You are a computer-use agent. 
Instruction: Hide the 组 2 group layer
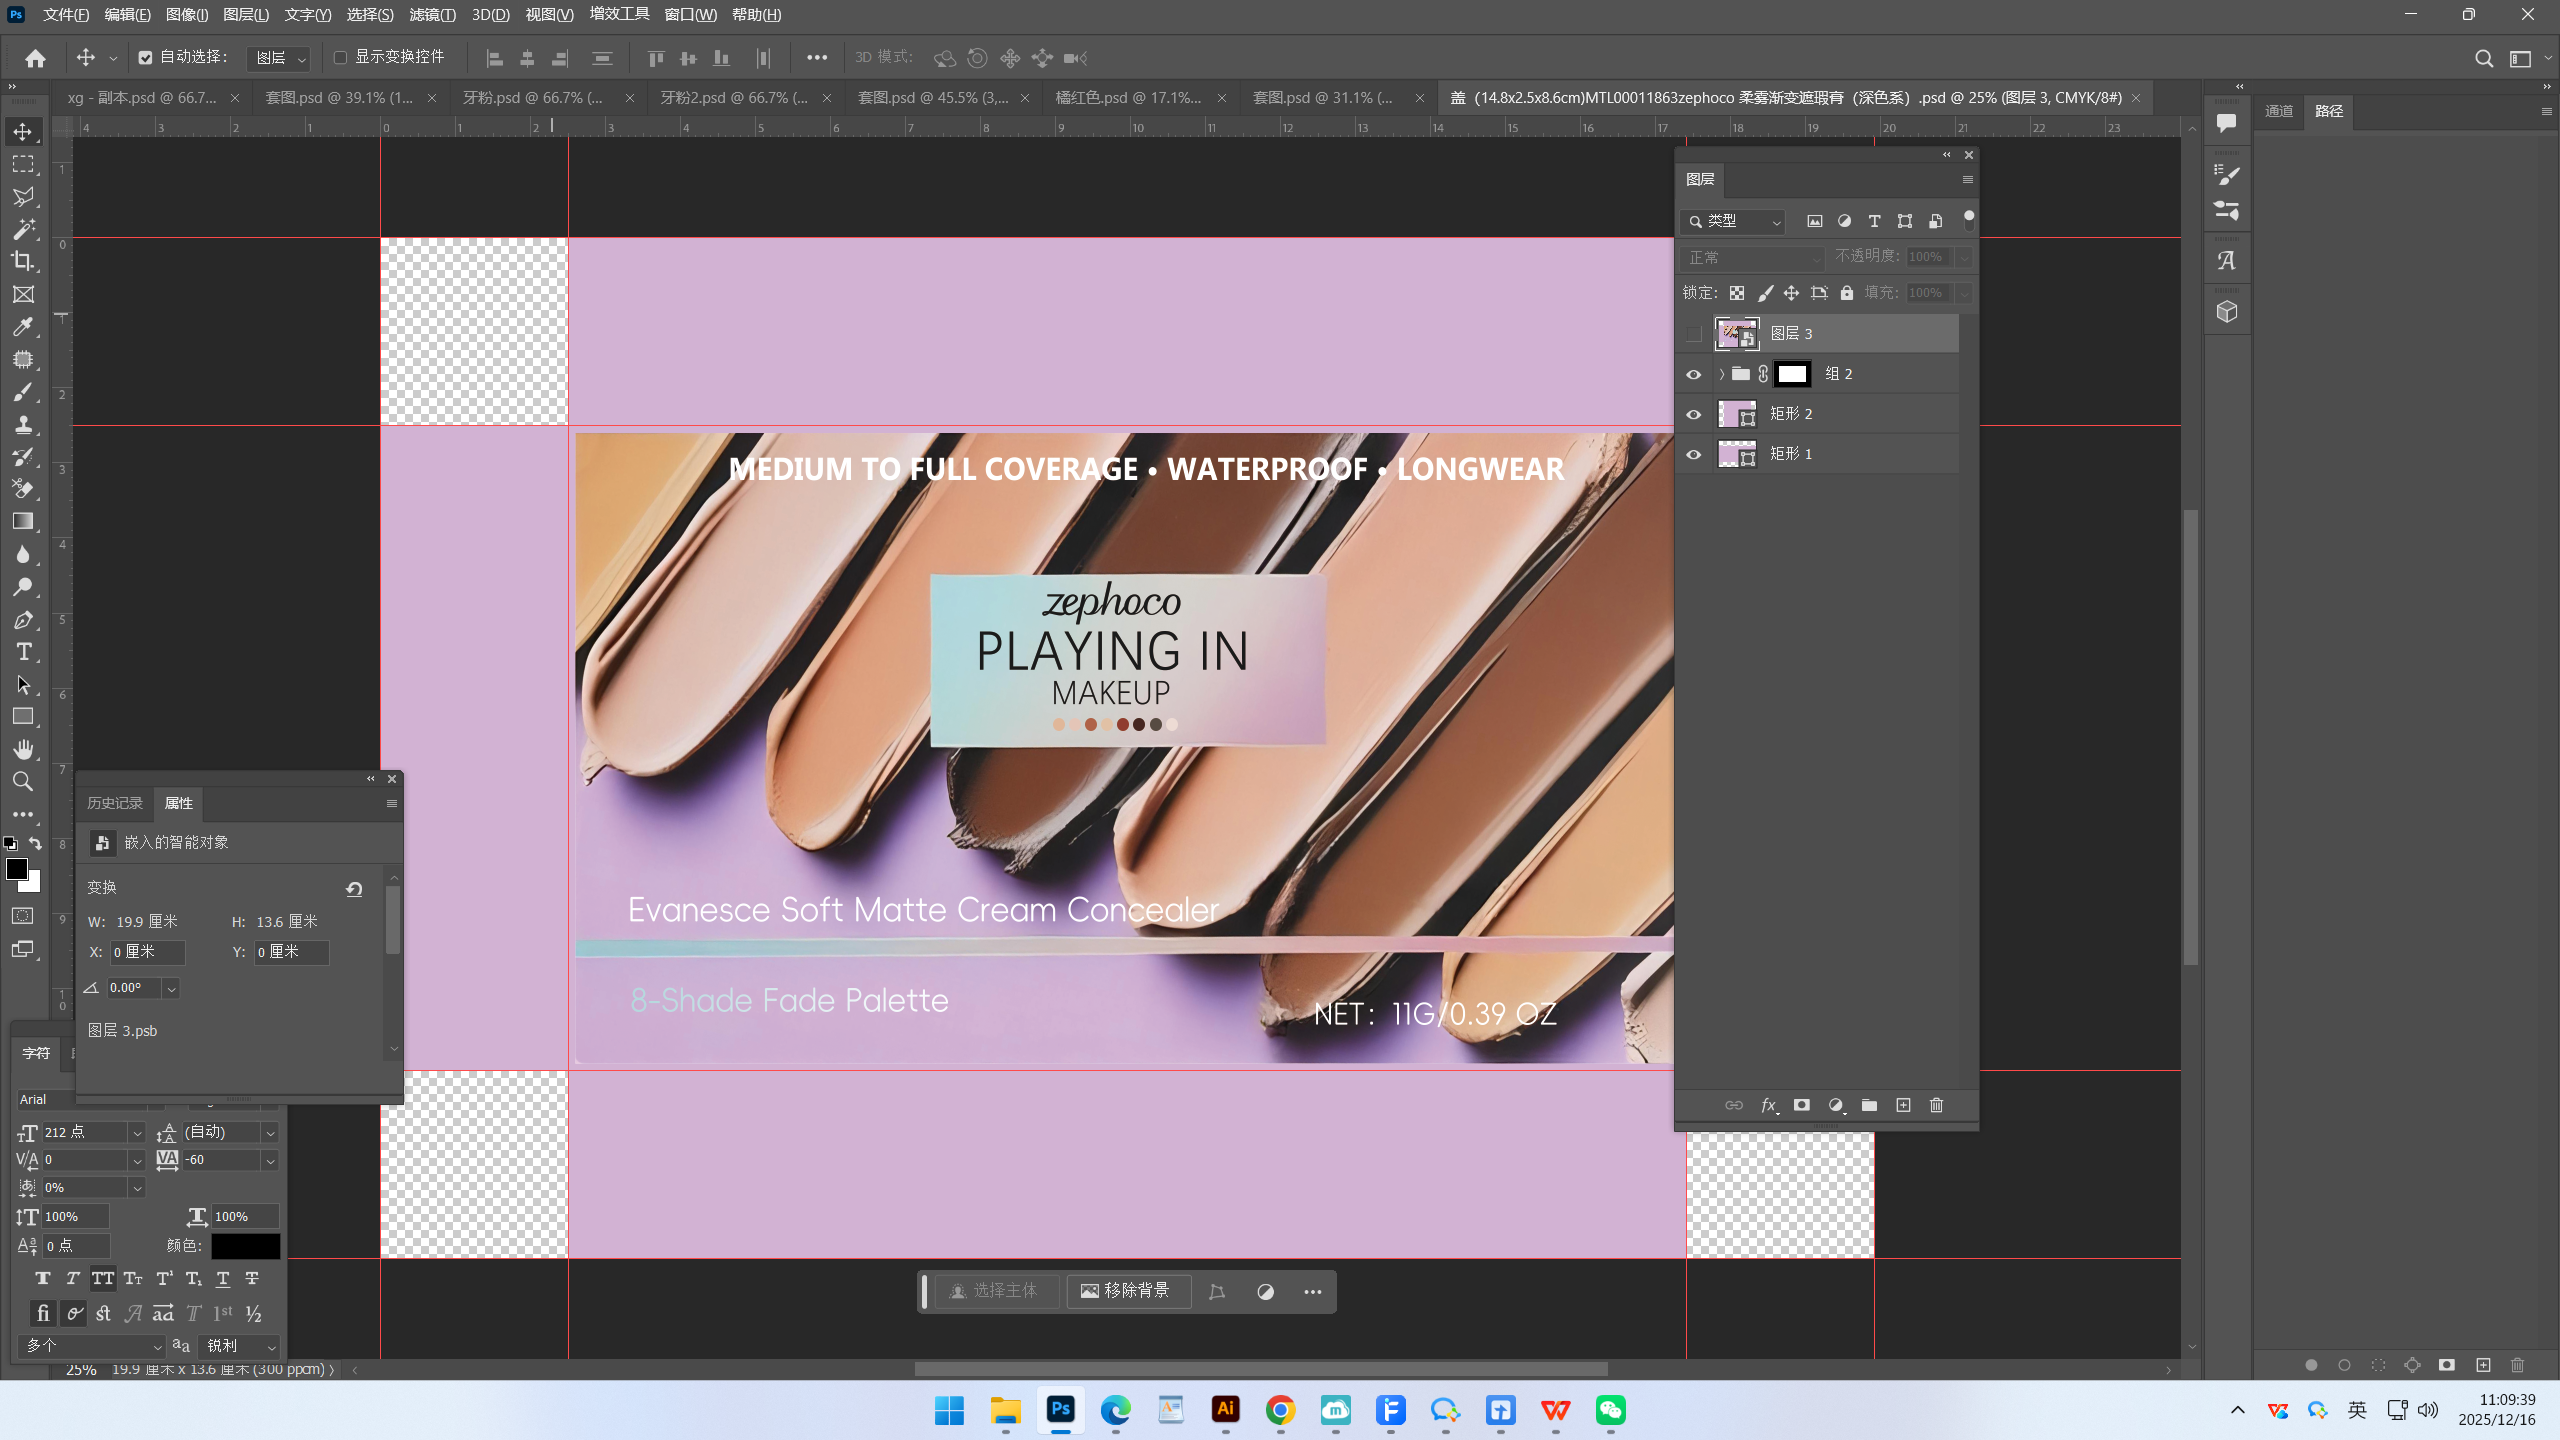(1693, 374)
